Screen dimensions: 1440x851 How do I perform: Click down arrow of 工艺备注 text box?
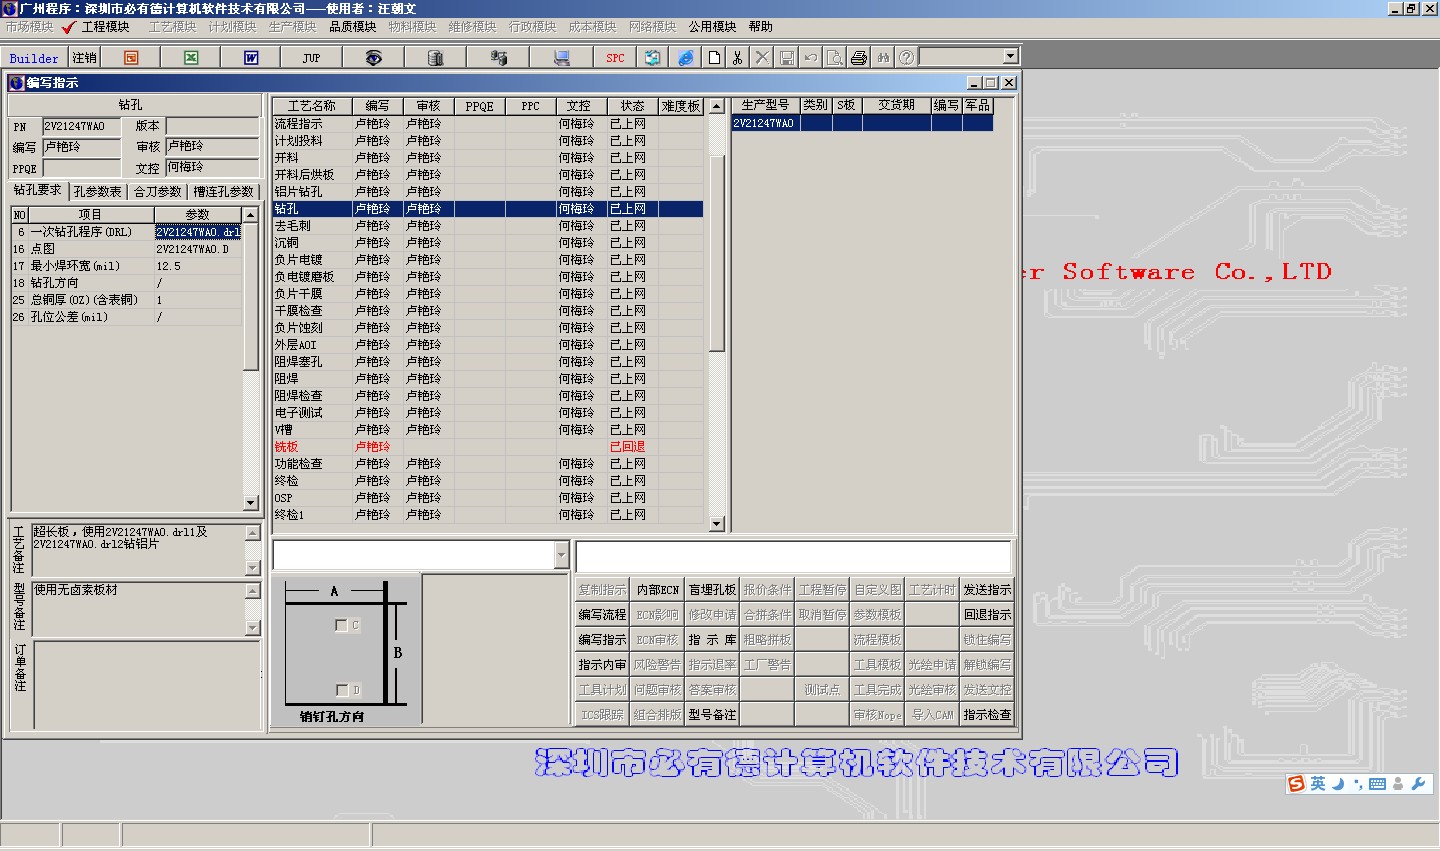(253, 568)
